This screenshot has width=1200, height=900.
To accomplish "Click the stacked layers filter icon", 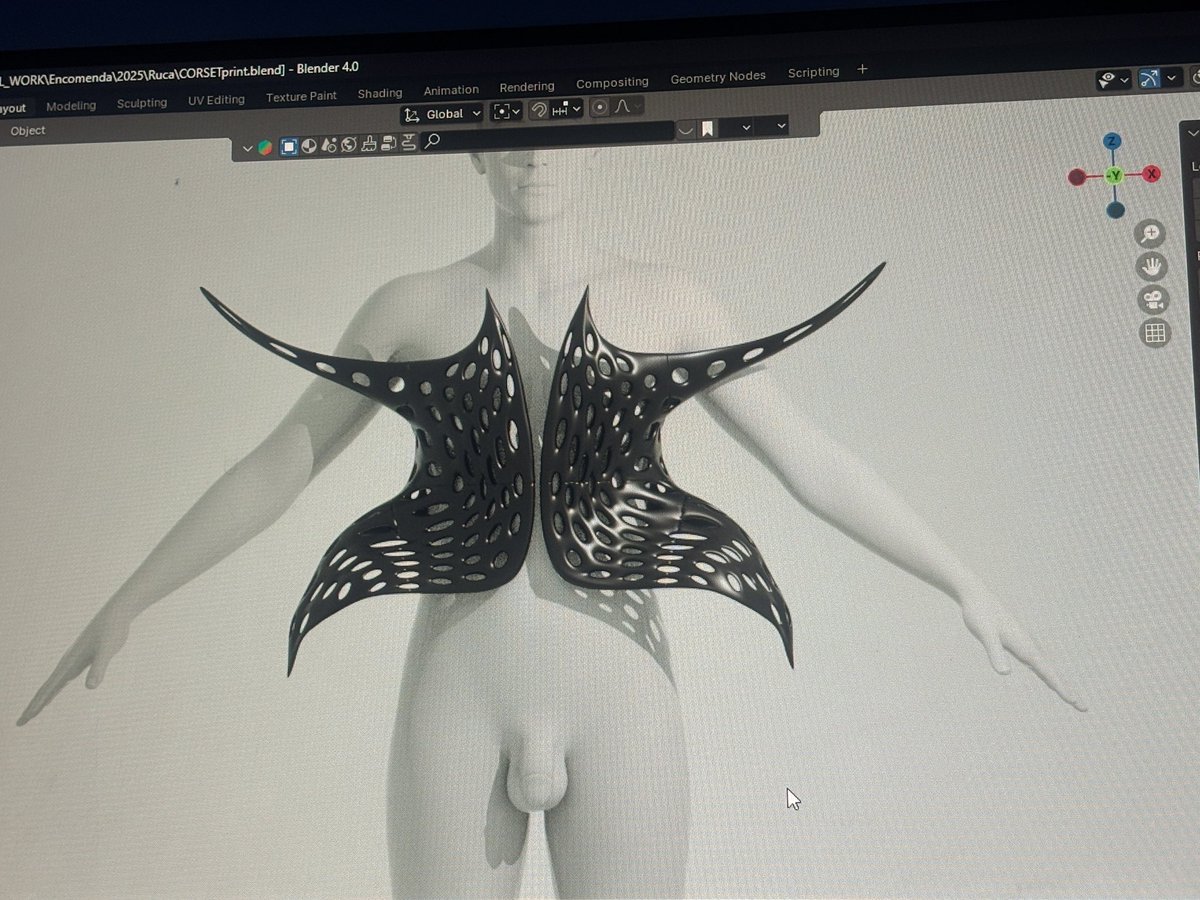I will [x=389, y=143].
